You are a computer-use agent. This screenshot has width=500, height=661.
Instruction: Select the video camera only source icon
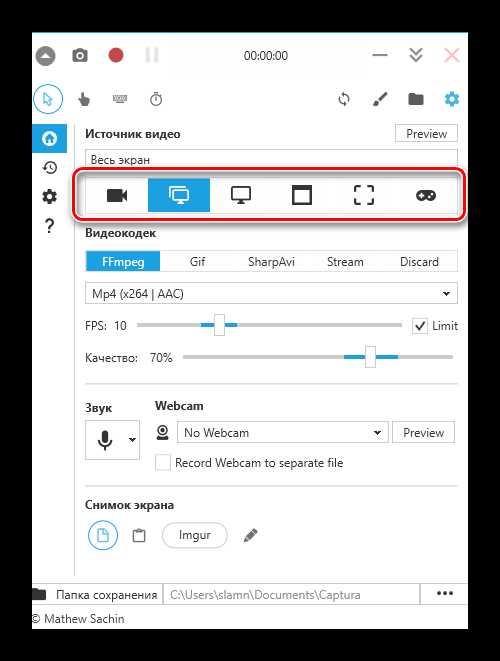tap(117, 195)
